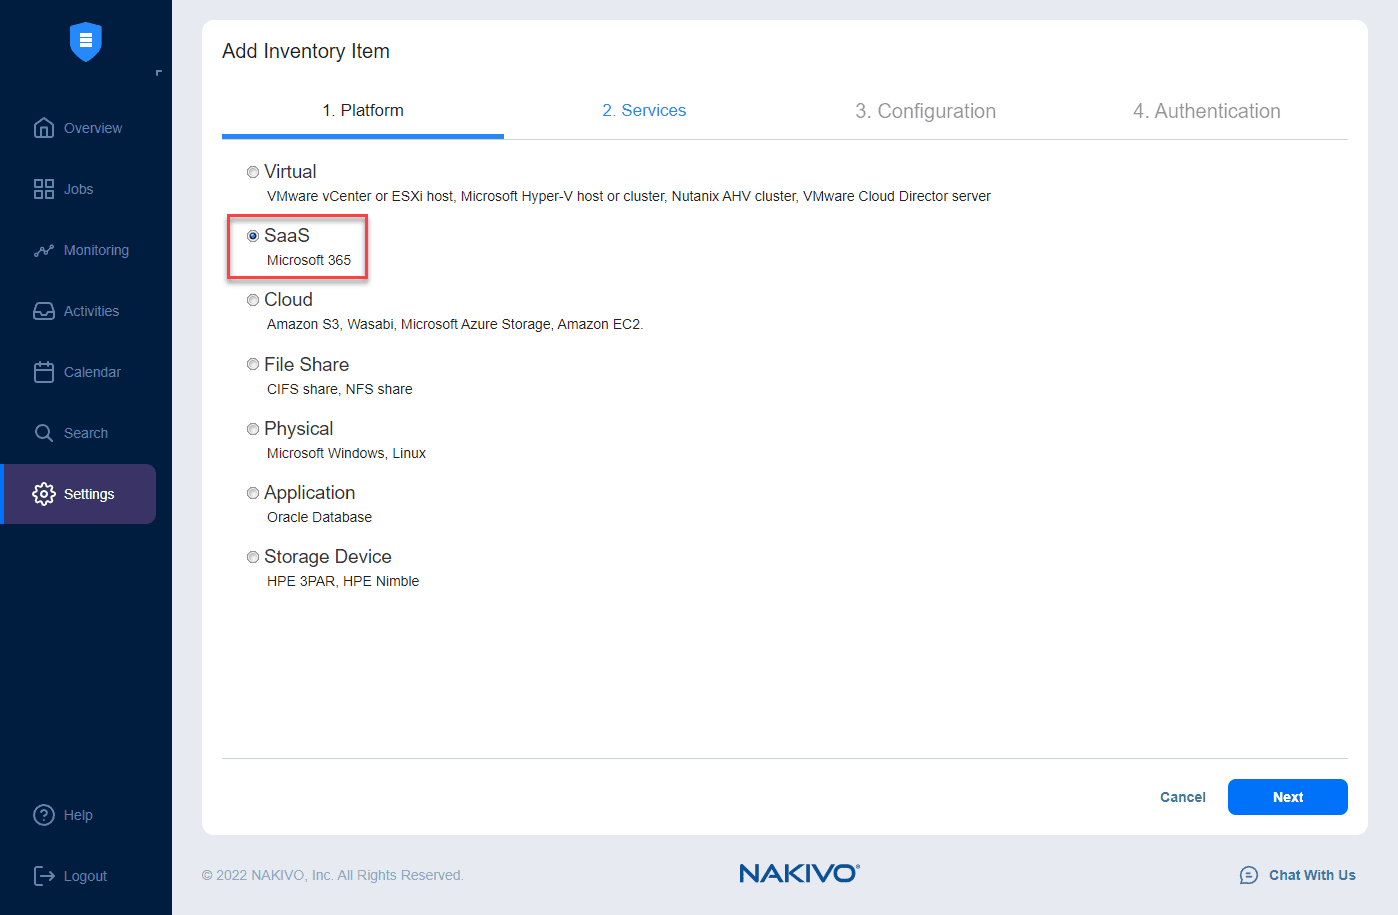Viewport: 1398px width, 915px height.
Task: Open the Calendar view
Action: (x=44, y=371)
